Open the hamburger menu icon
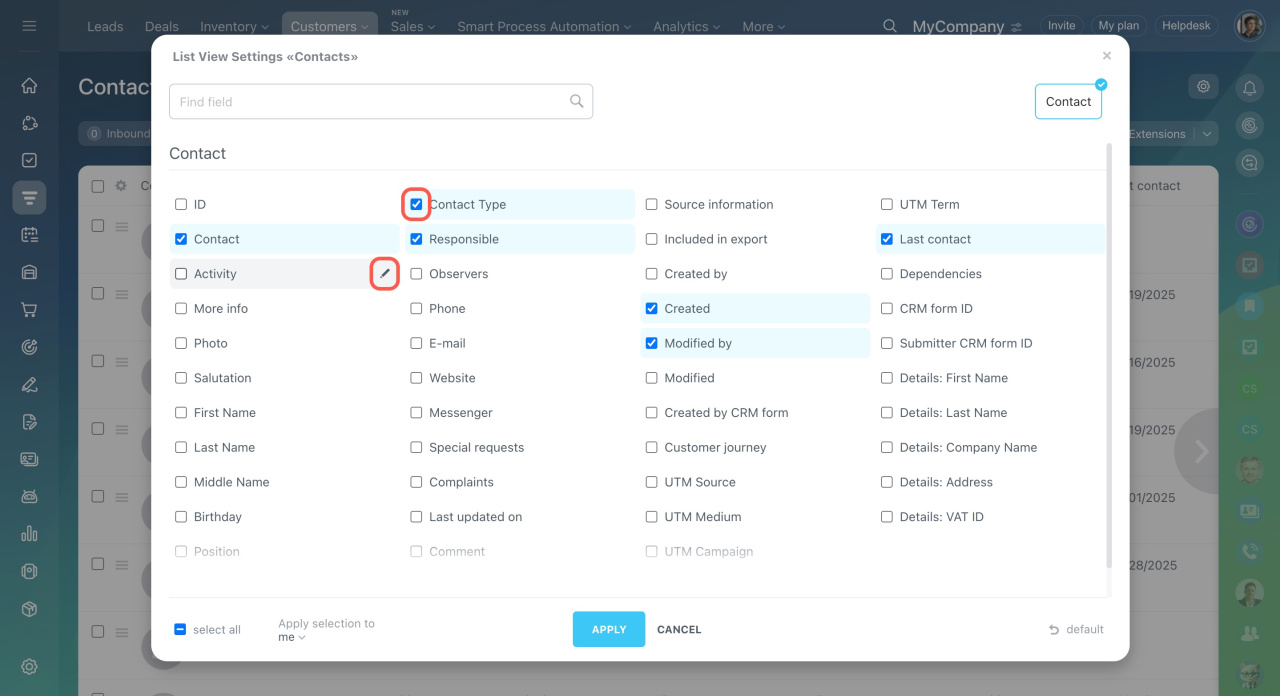Image resolution: width=1280 pixels, height=696 pixels. pos(29,26)
